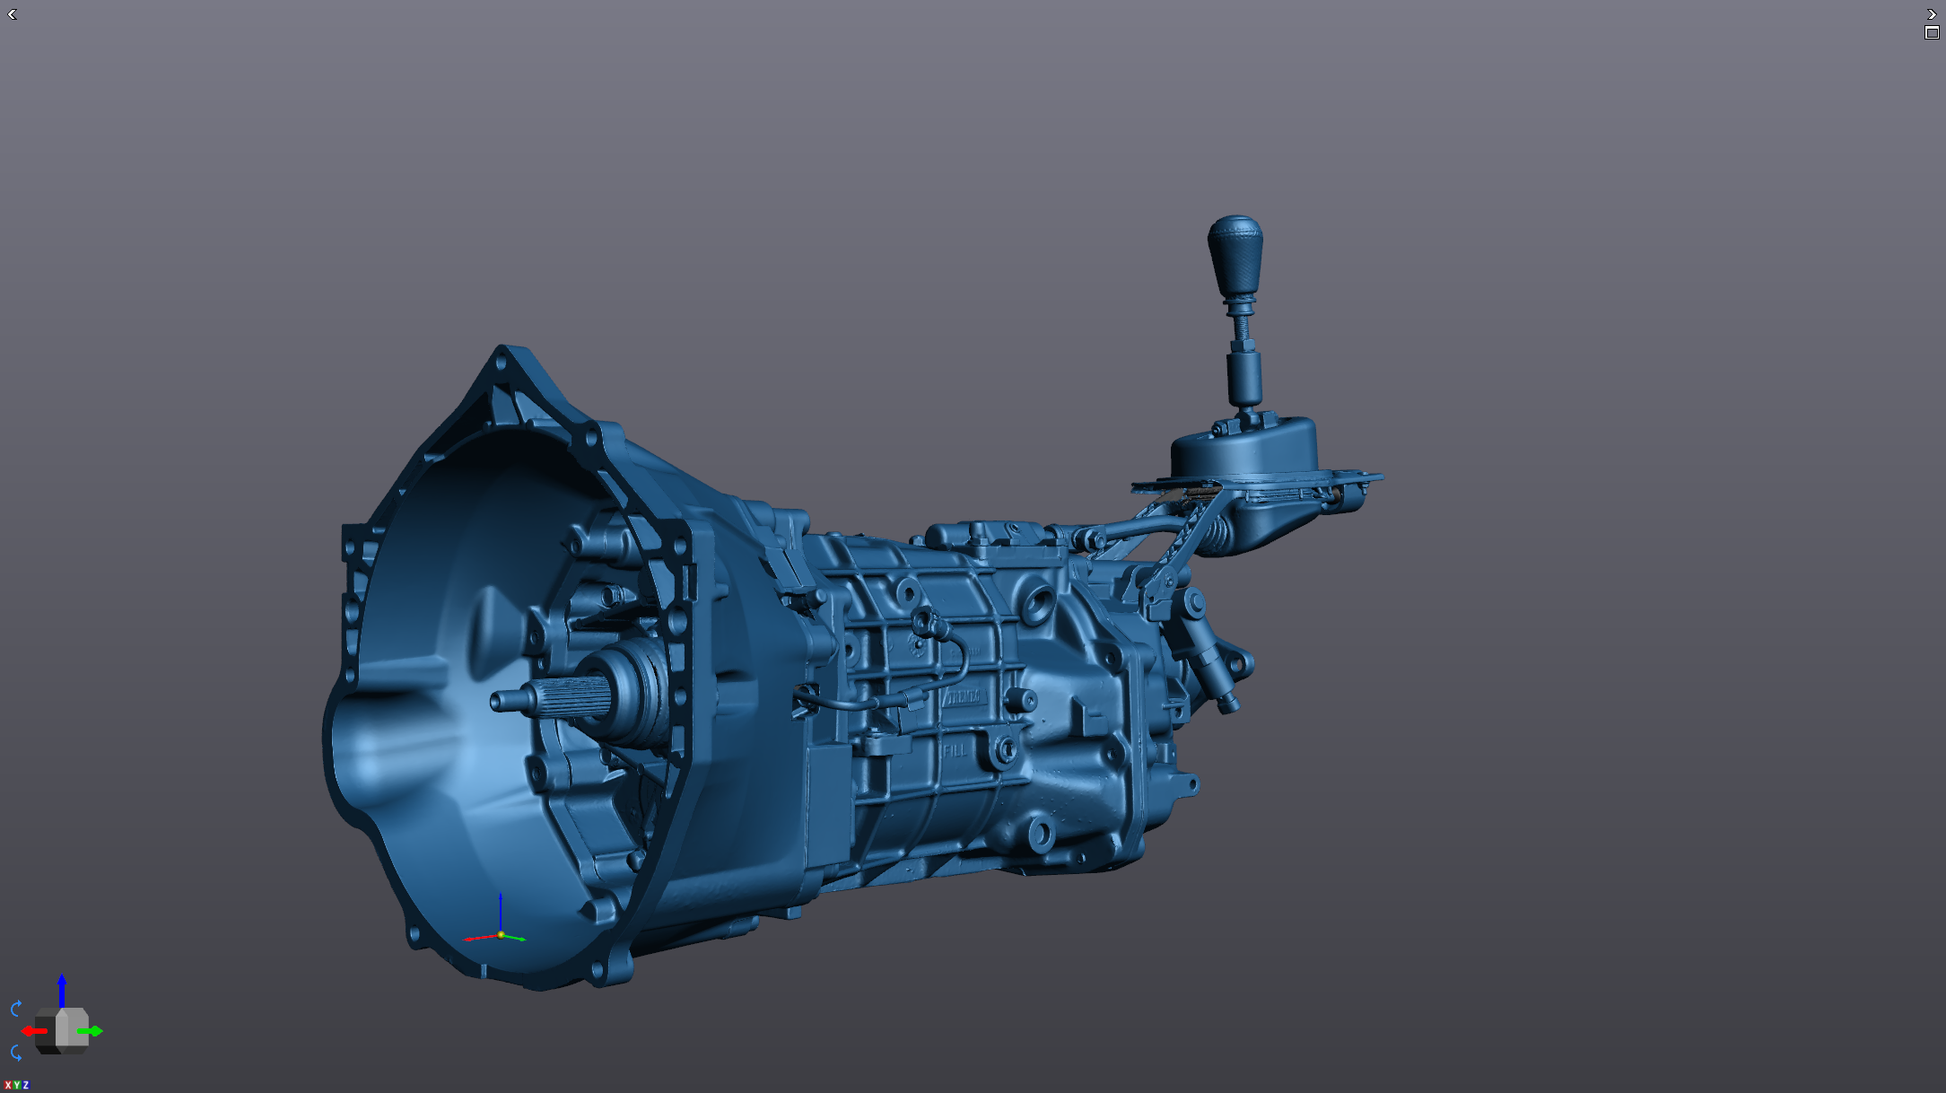
Task: Click the blue Z-axis arrow on view cube
Action: pyautogui.click(x=62, y=990)
